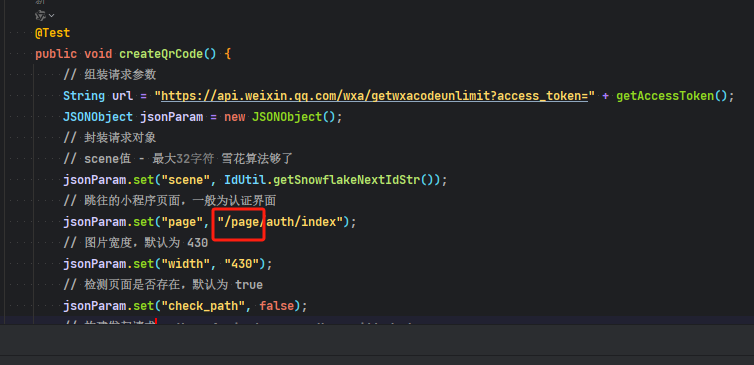
Task: Click the jsonParam variable declaration
Action: (x=172, y=117)
